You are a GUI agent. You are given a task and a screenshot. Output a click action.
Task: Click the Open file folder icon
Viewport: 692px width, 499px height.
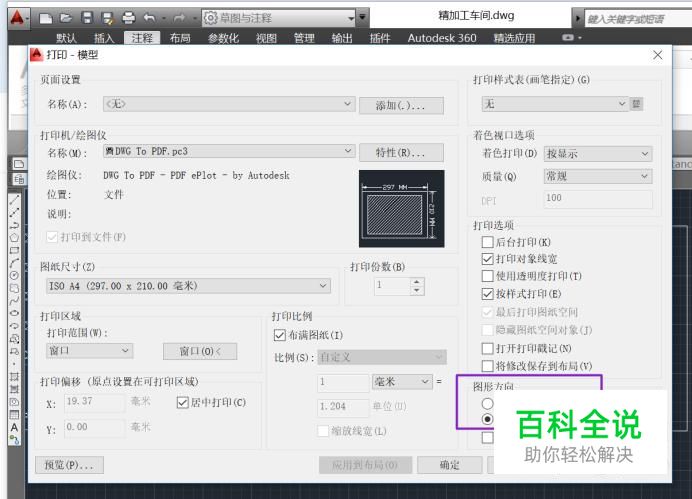(66, 18)
